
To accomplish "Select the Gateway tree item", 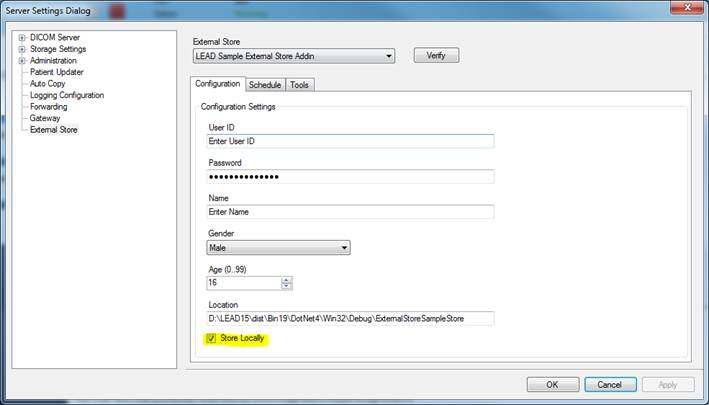I will point(46,118).
